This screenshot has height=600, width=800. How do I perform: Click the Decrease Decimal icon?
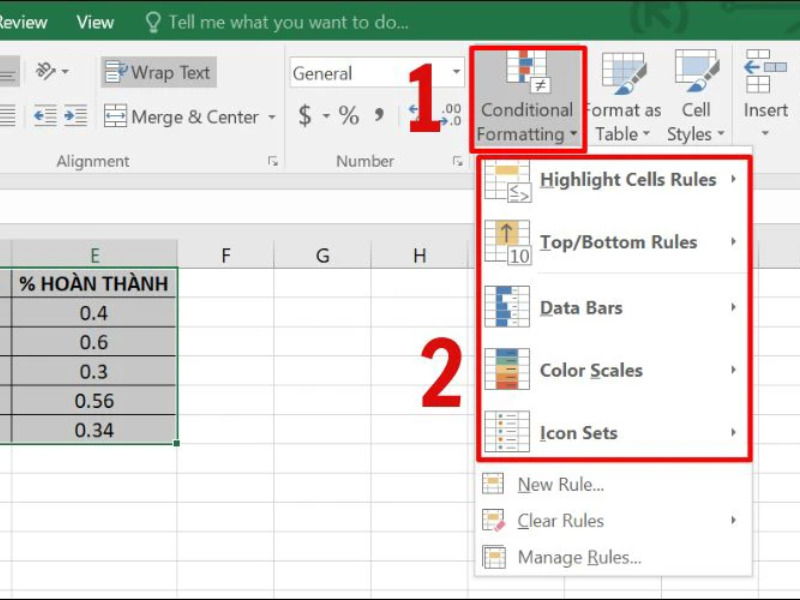pos(451,115)
